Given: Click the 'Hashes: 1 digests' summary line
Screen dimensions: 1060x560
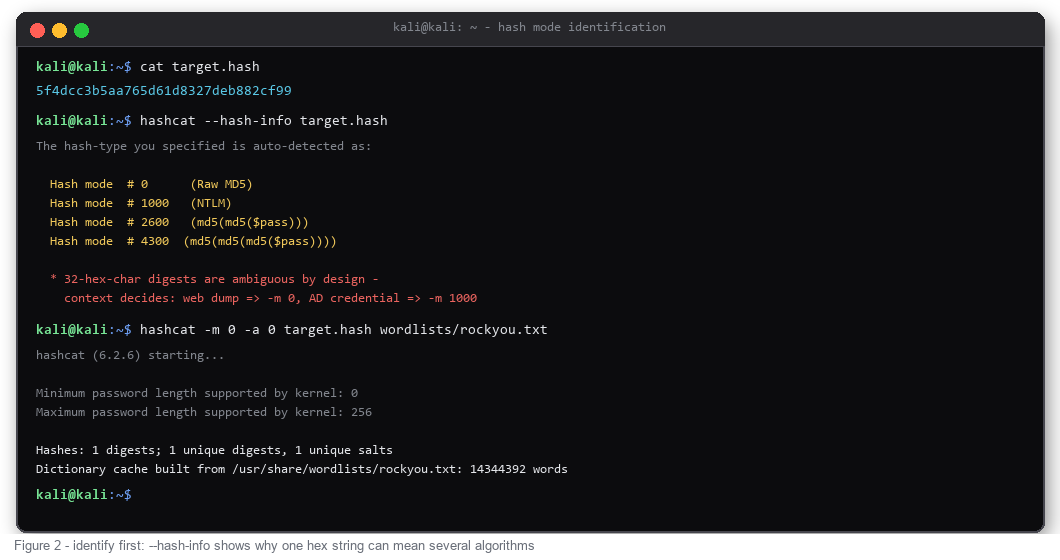Looking at the screenshot, I should 214,450.
